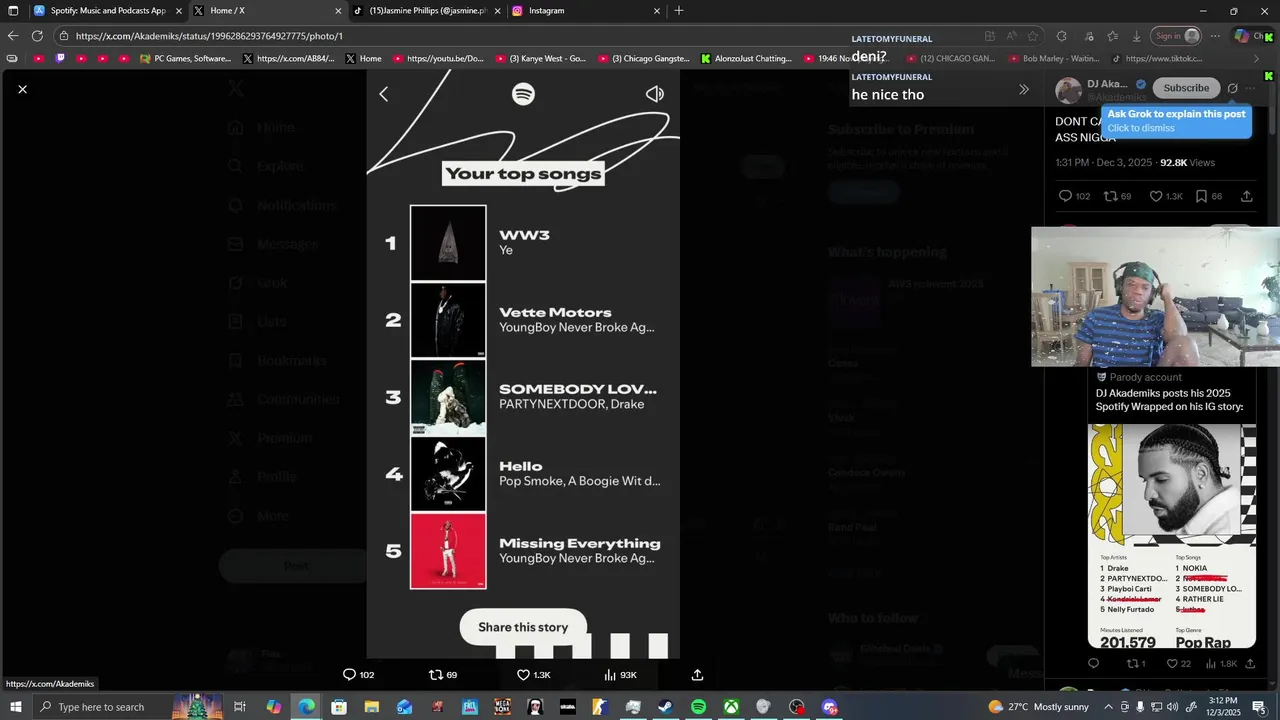Like the post via 1.3K heart under photo

pos(533,675)
